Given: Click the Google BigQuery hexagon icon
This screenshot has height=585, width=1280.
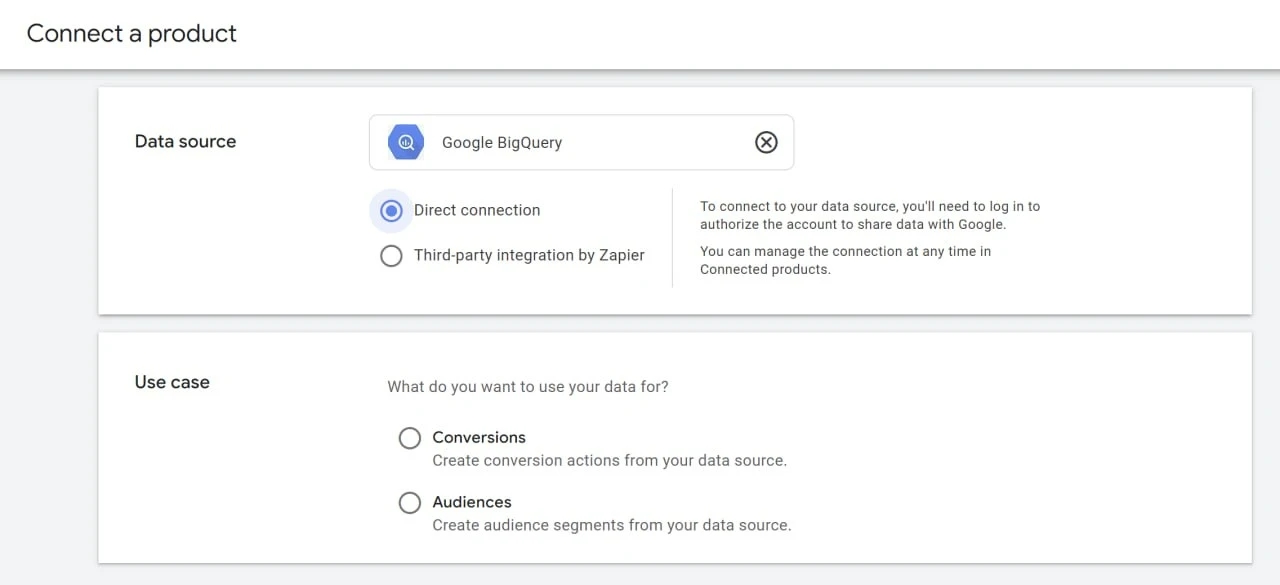Looking at the screenshot, I should (406, 142).
